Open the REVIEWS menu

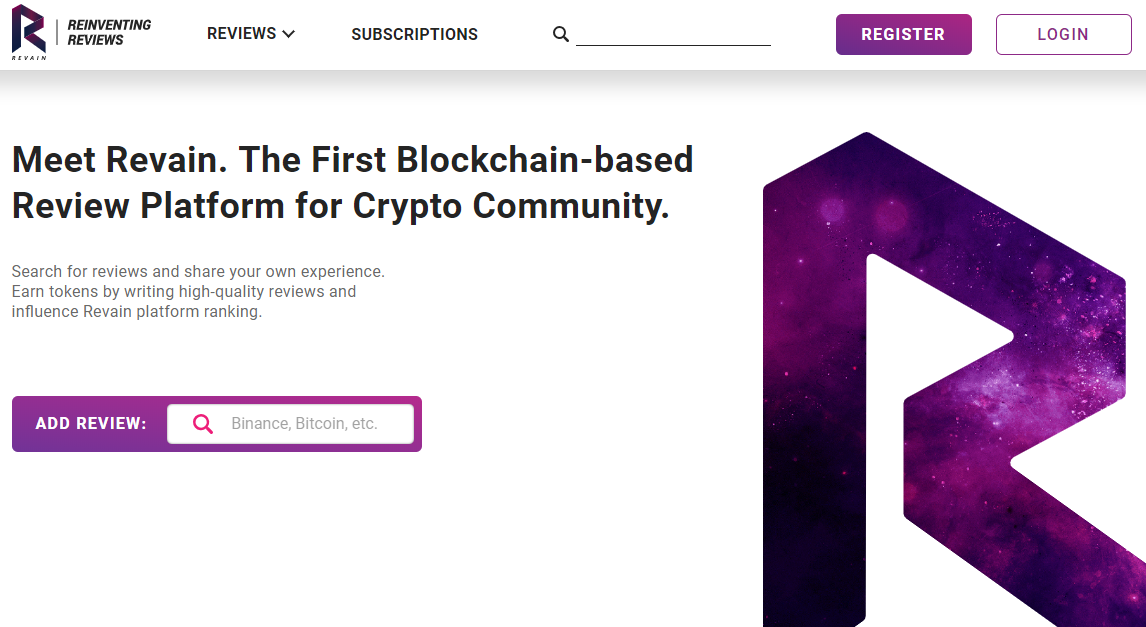(x=241, y=34)
